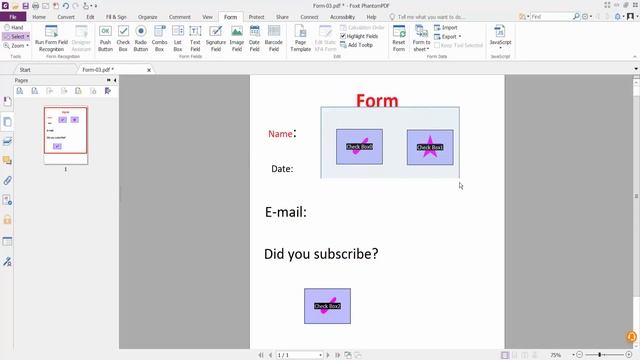
Task: Click zoom in plus button in status bar
Action: point(629,355)
